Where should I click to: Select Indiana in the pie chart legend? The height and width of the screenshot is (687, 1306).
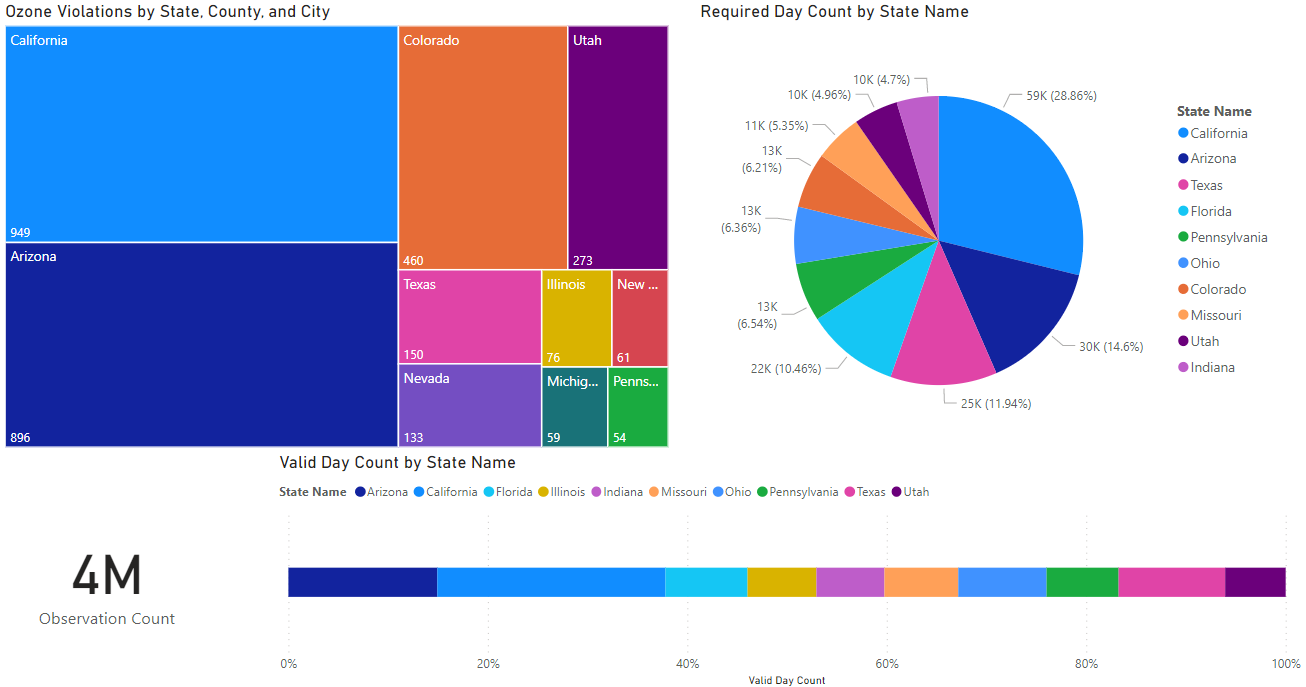(x=1212, y=367)
